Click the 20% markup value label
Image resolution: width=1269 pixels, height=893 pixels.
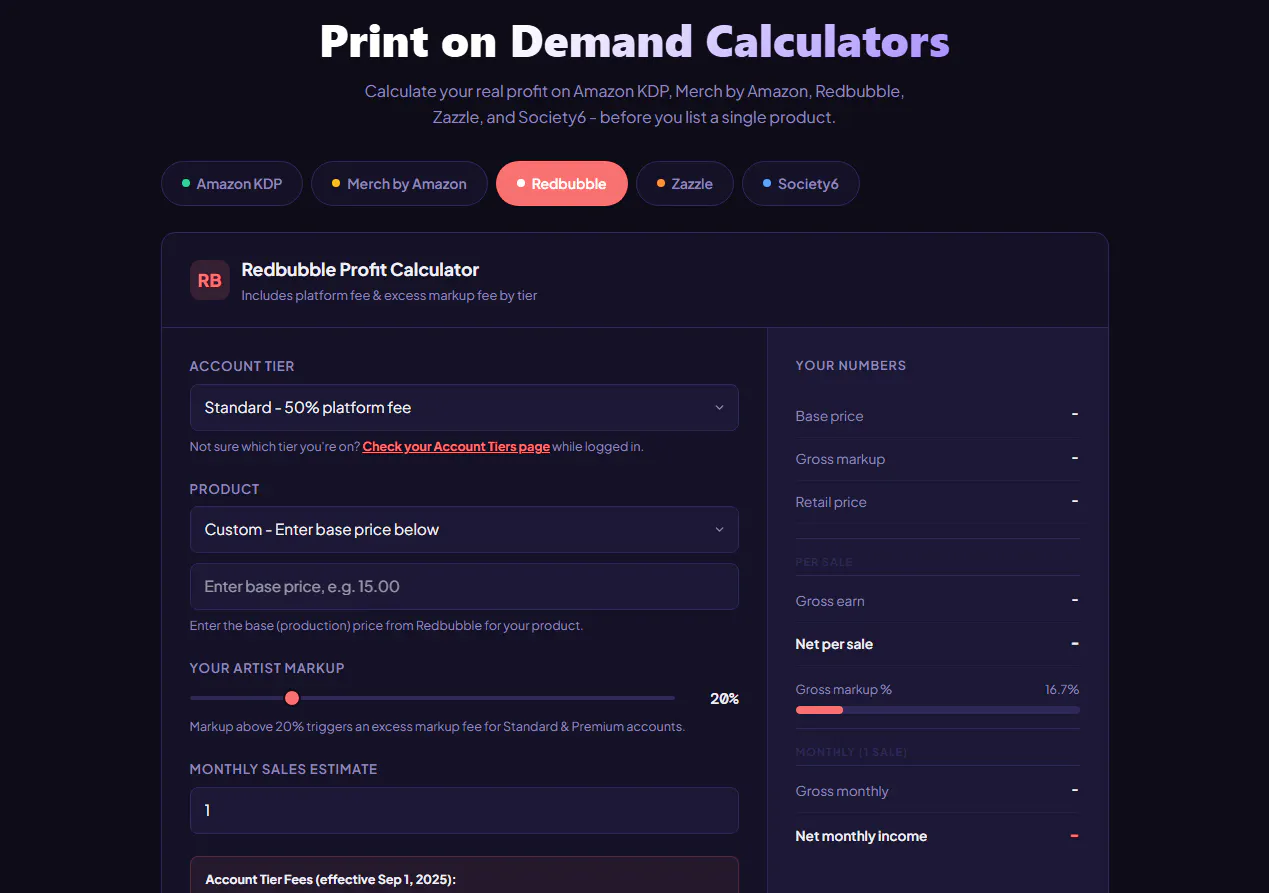724,699
